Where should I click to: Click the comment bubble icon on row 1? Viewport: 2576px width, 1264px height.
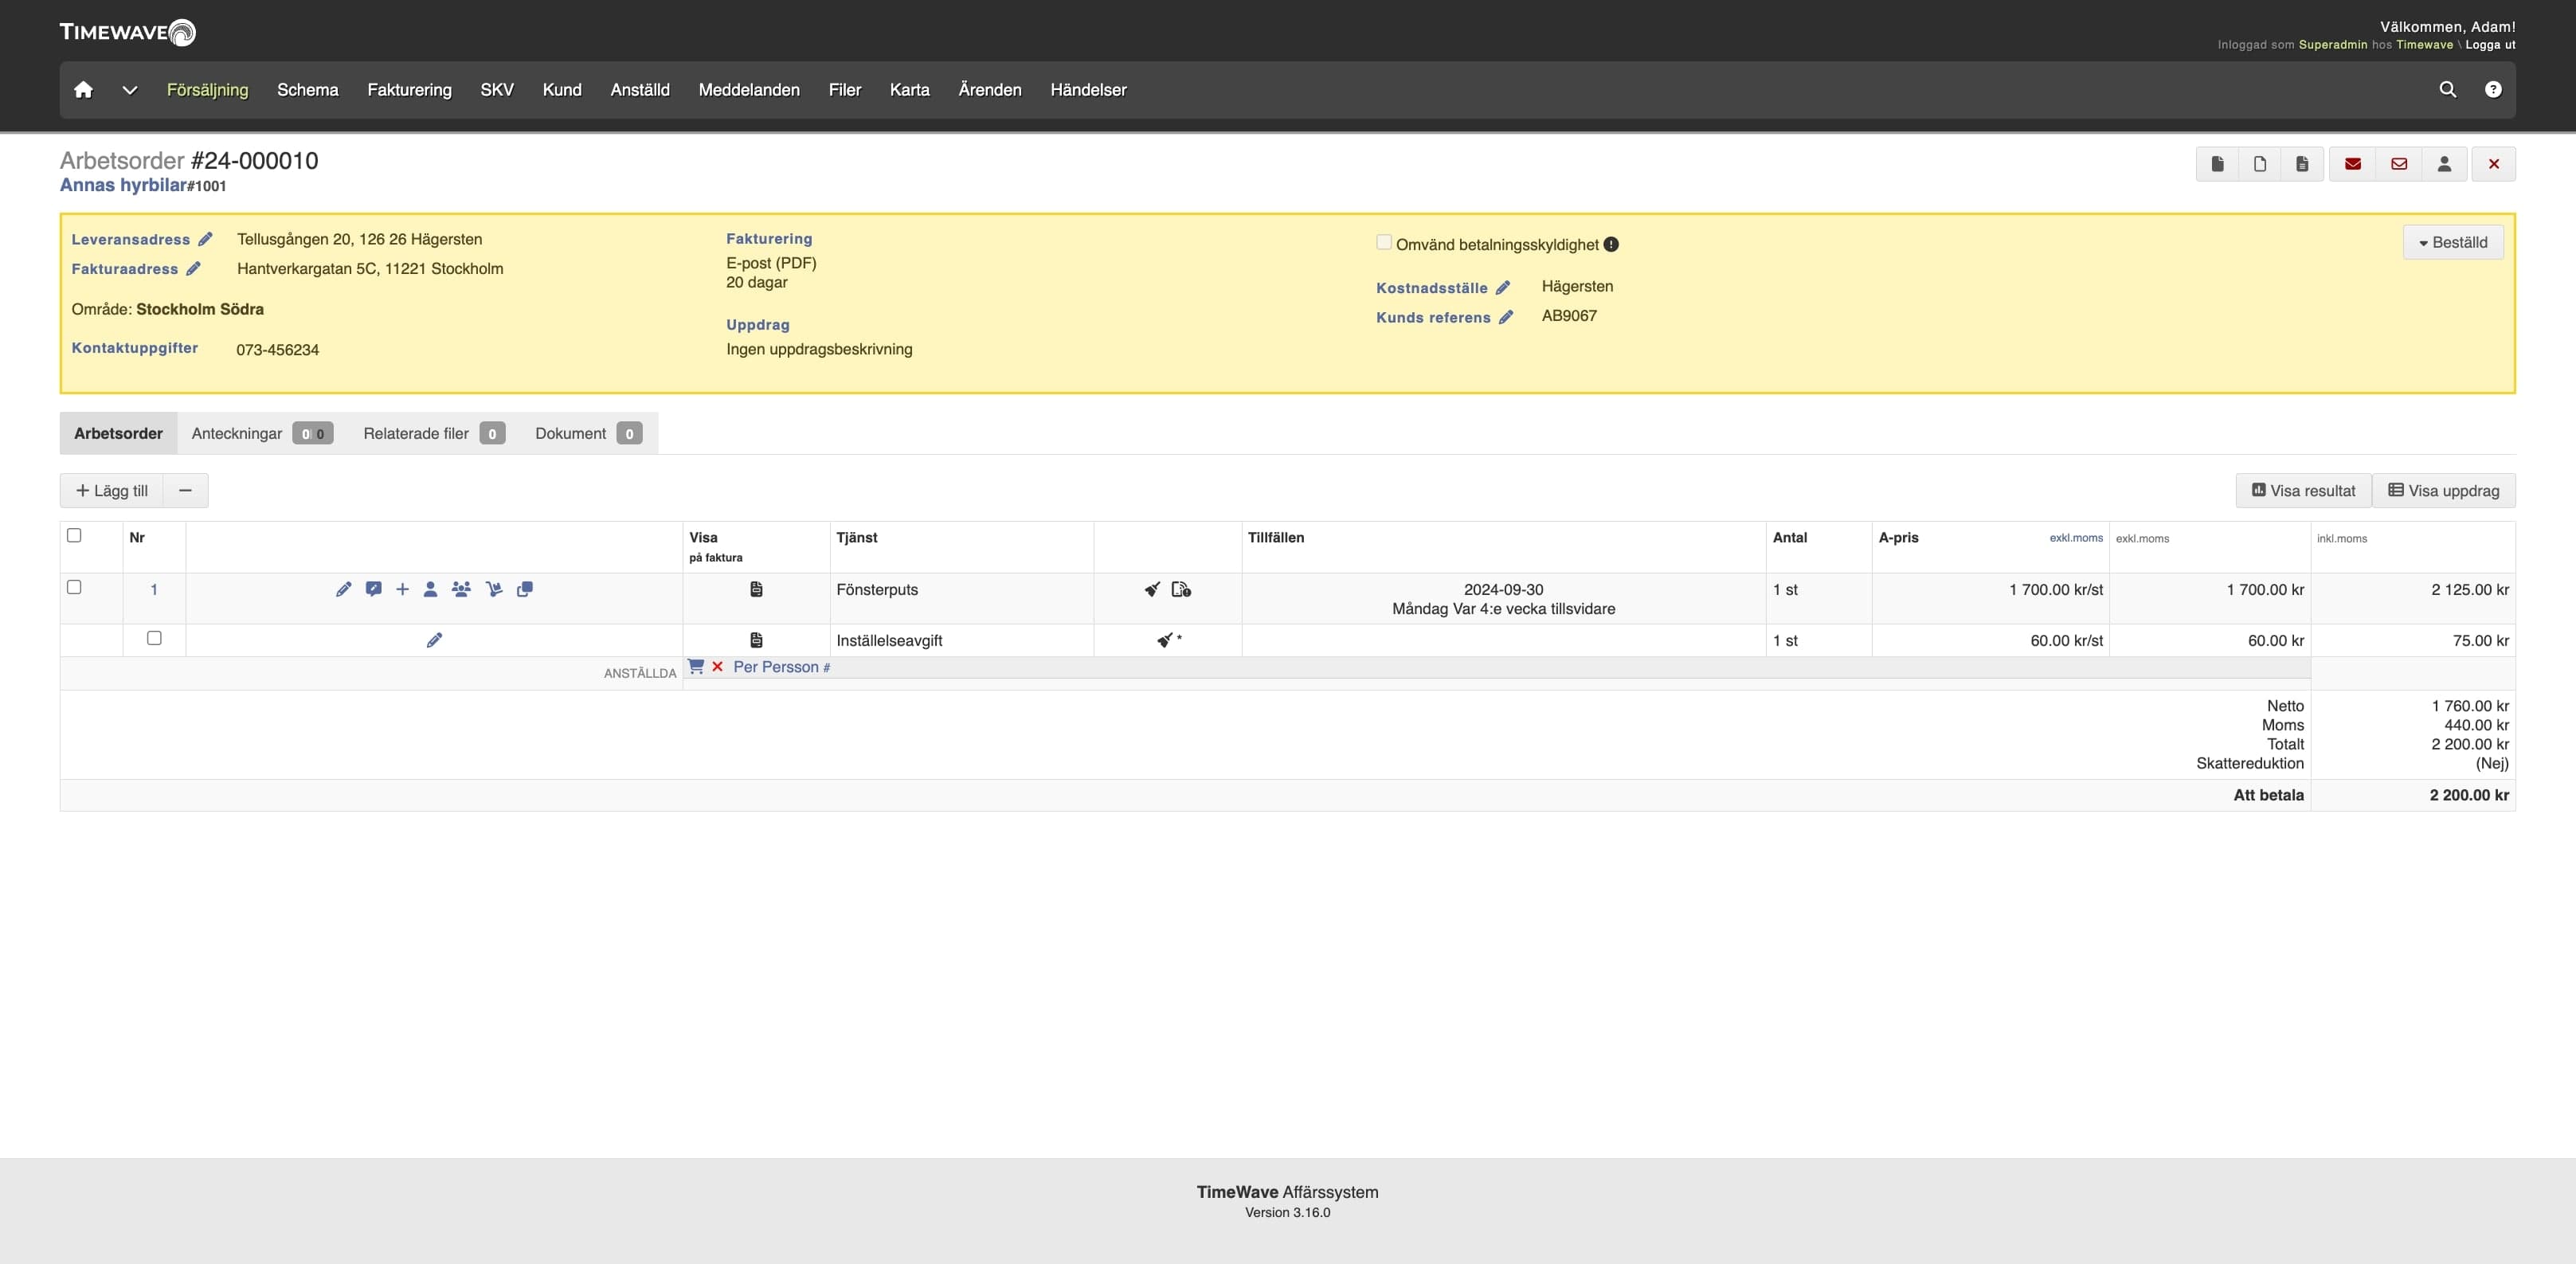tap(373, 589)
